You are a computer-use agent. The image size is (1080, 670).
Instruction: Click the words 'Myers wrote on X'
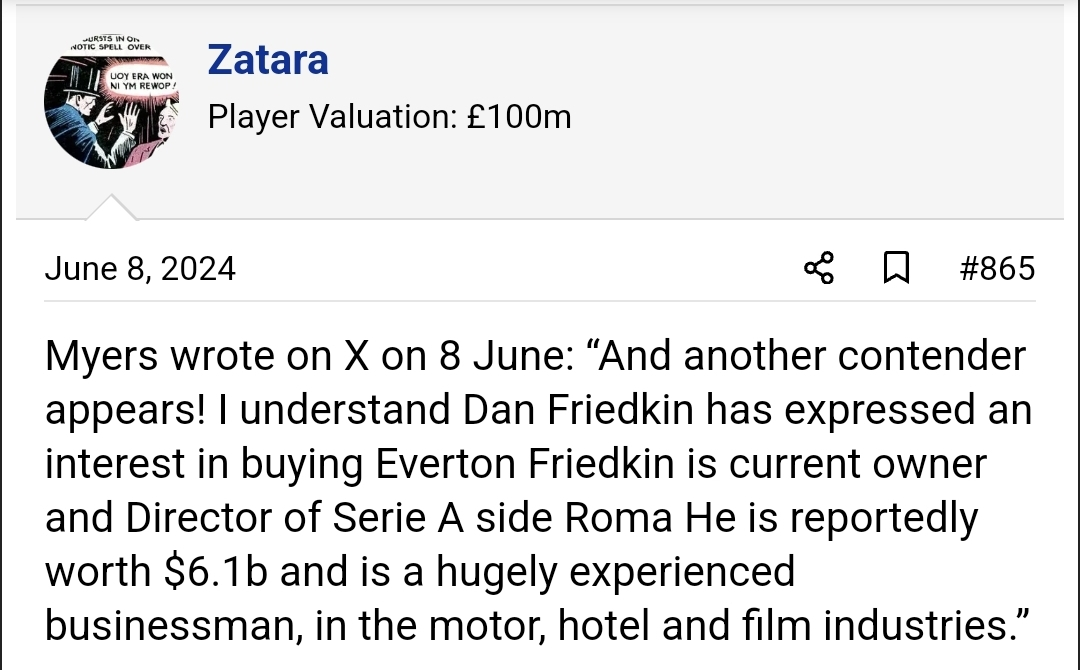195,357
